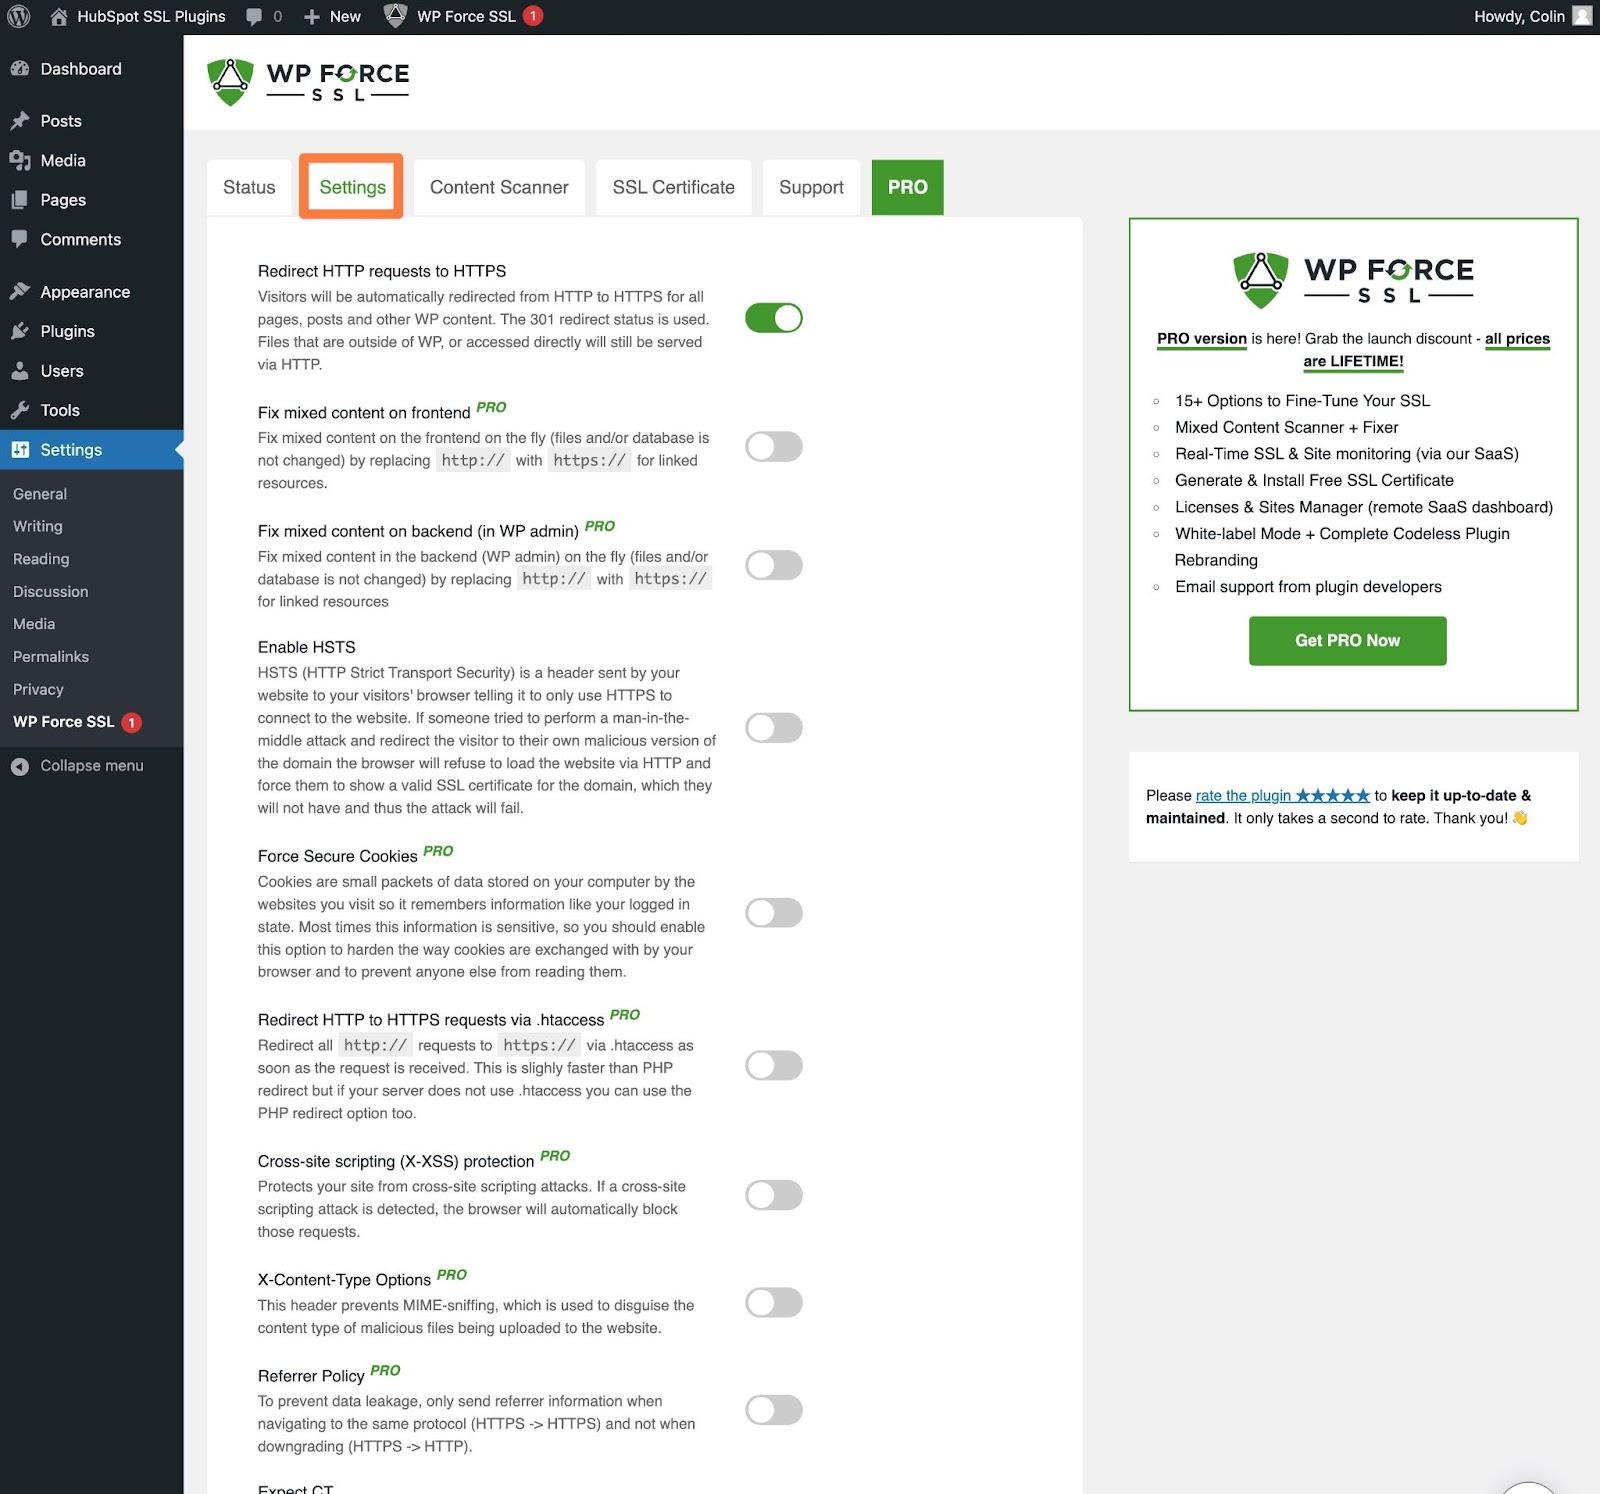Enable Cross-site scripting protection toggle

pos(773,1195)
